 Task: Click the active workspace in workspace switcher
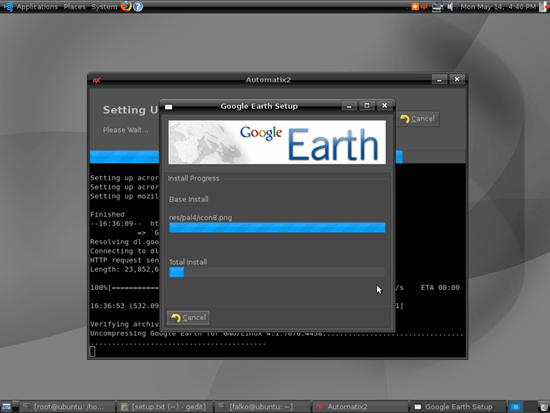click(x=515, y=407)
